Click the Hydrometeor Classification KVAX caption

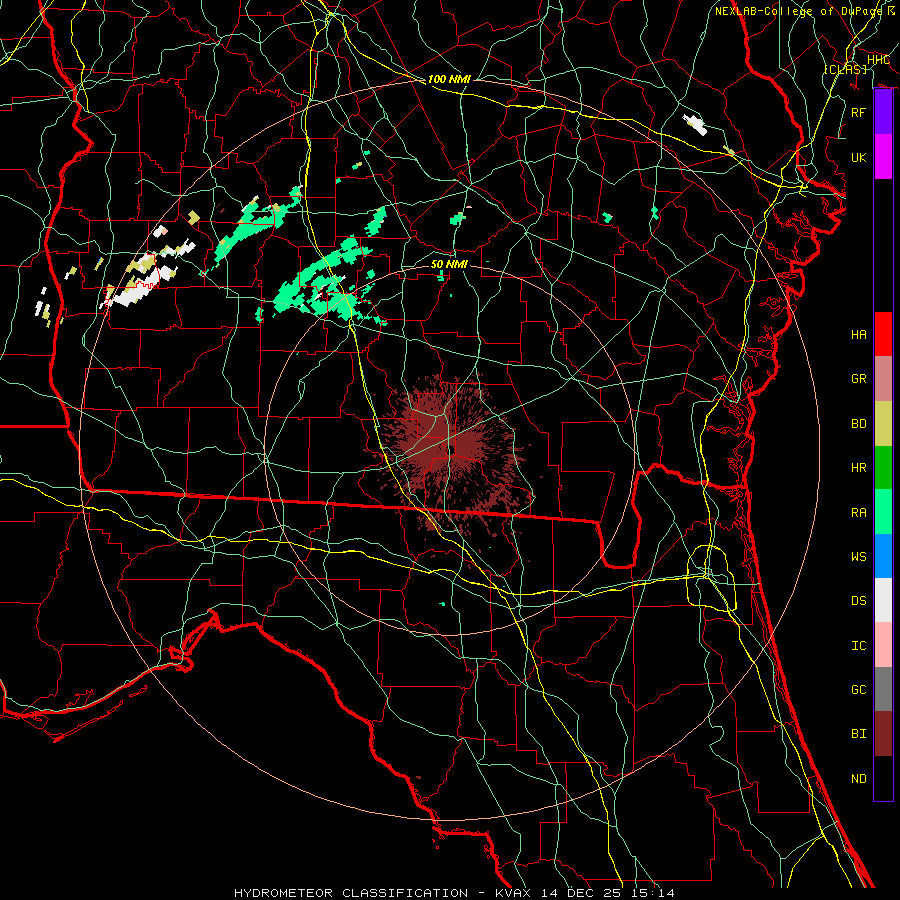coord(454,893)
